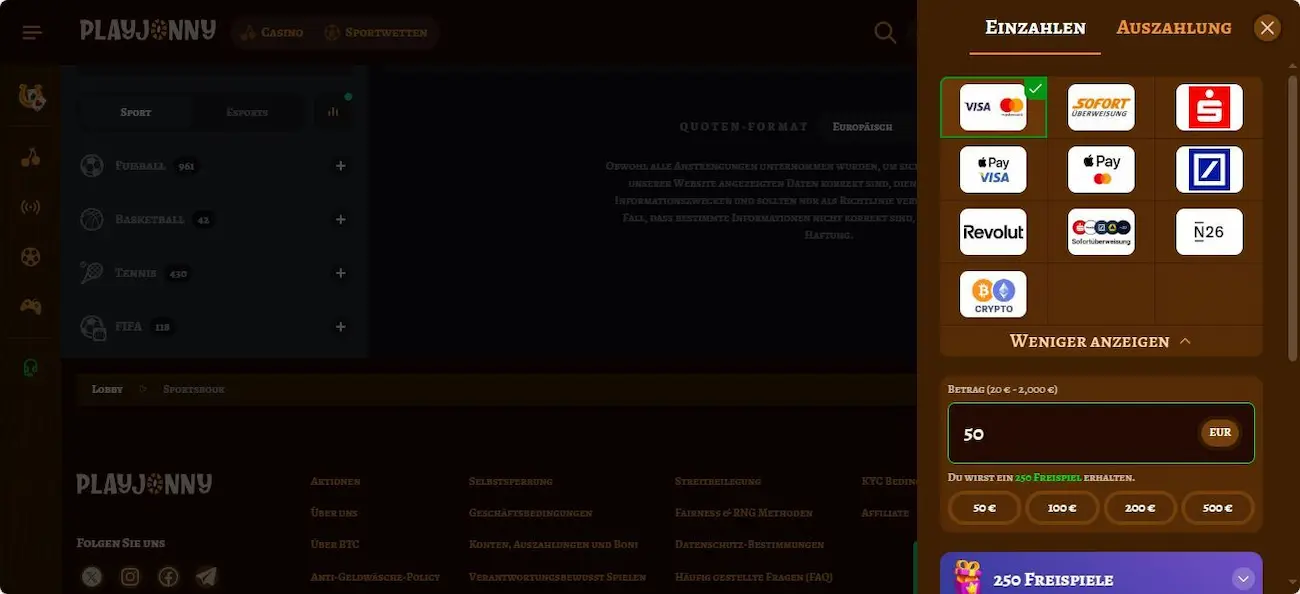Open the cherries slots sidebar icon
This screenshot has height=594, width=1300.
click(x=31, y=157)
